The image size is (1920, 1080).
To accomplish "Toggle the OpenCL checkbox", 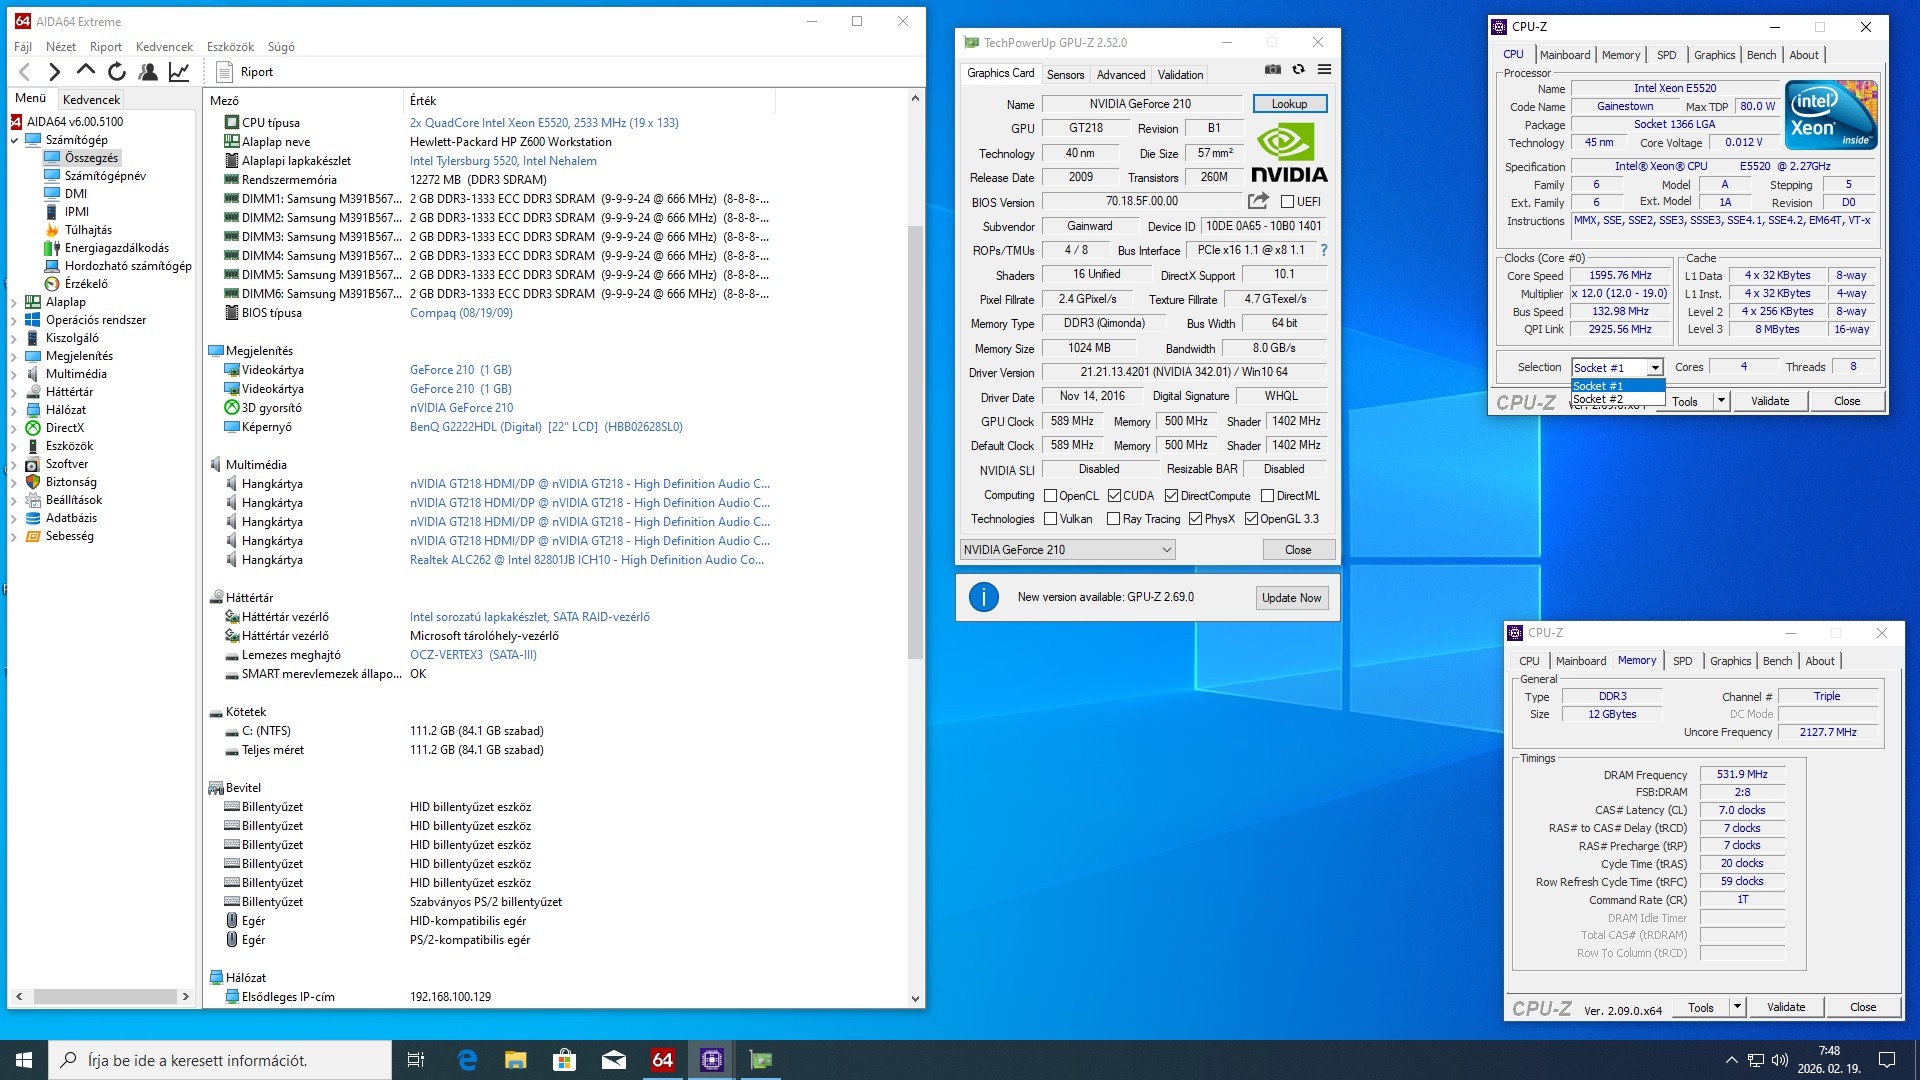I will coord(1050,496).
